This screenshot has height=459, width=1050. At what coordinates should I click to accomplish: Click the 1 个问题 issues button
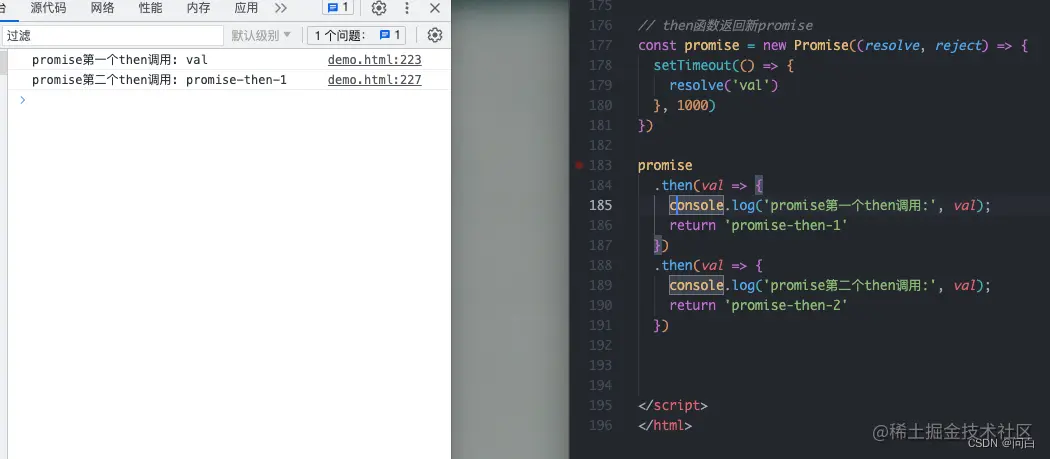[x=357, y=36]
